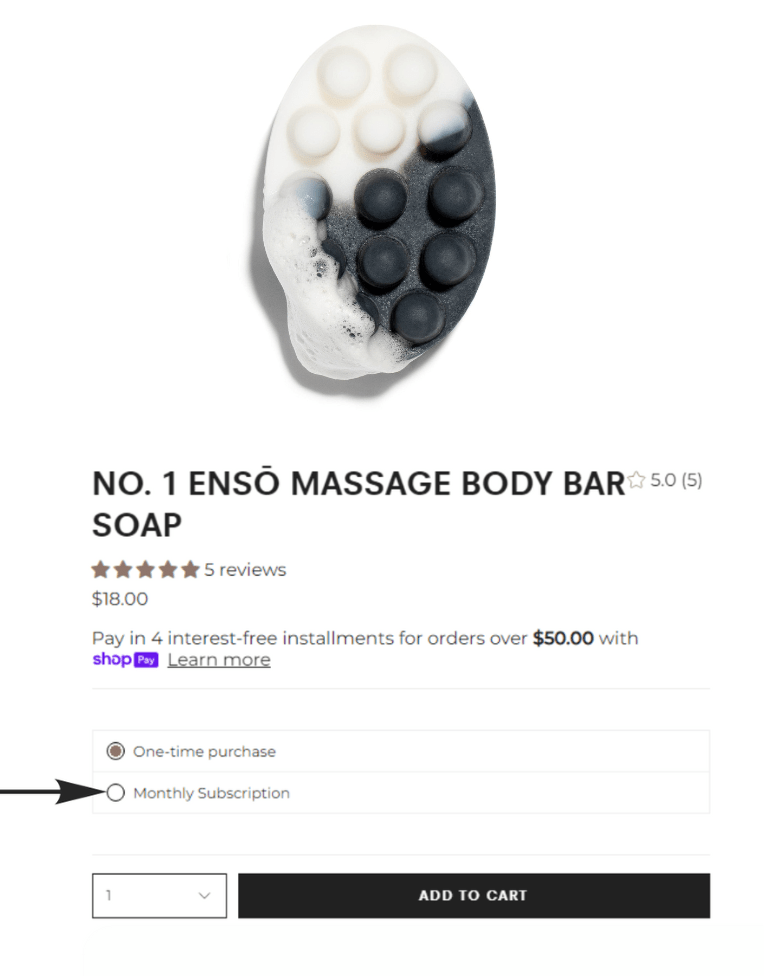
Task: Click the fifth filled review star
Action: click(x=191, y=570)
